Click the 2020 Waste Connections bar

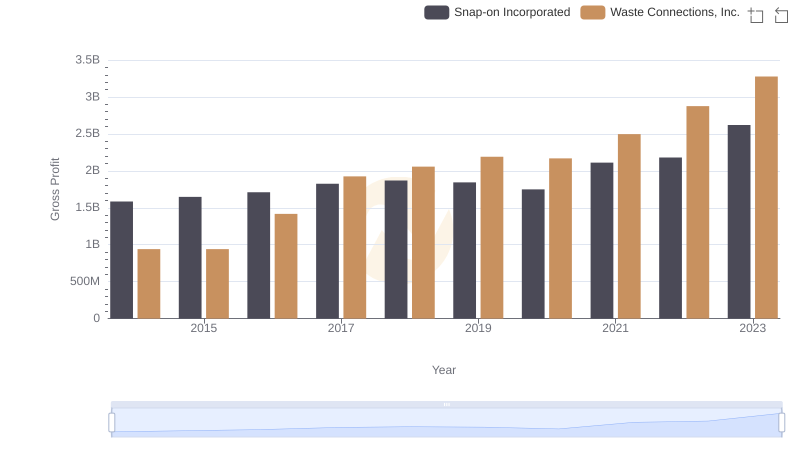pos(560,238)
